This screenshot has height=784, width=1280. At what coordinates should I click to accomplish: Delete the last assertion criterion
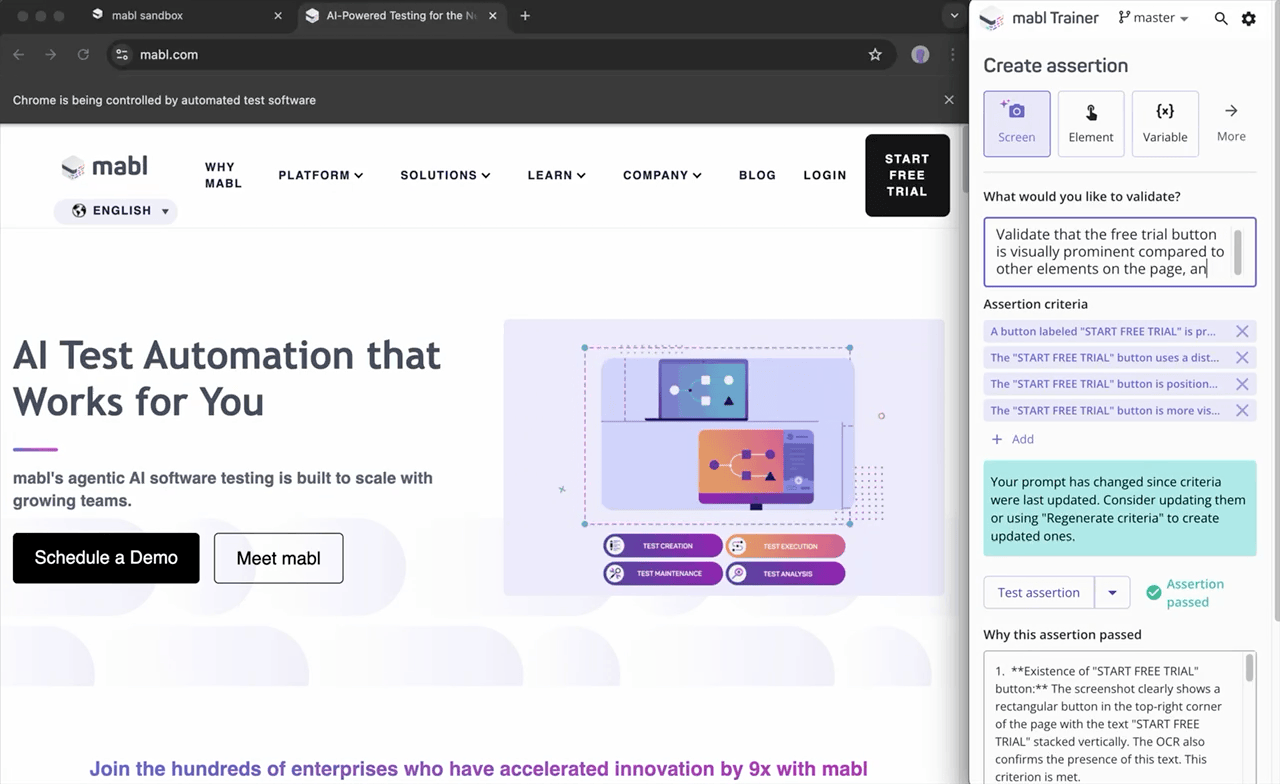point(1242,410)
